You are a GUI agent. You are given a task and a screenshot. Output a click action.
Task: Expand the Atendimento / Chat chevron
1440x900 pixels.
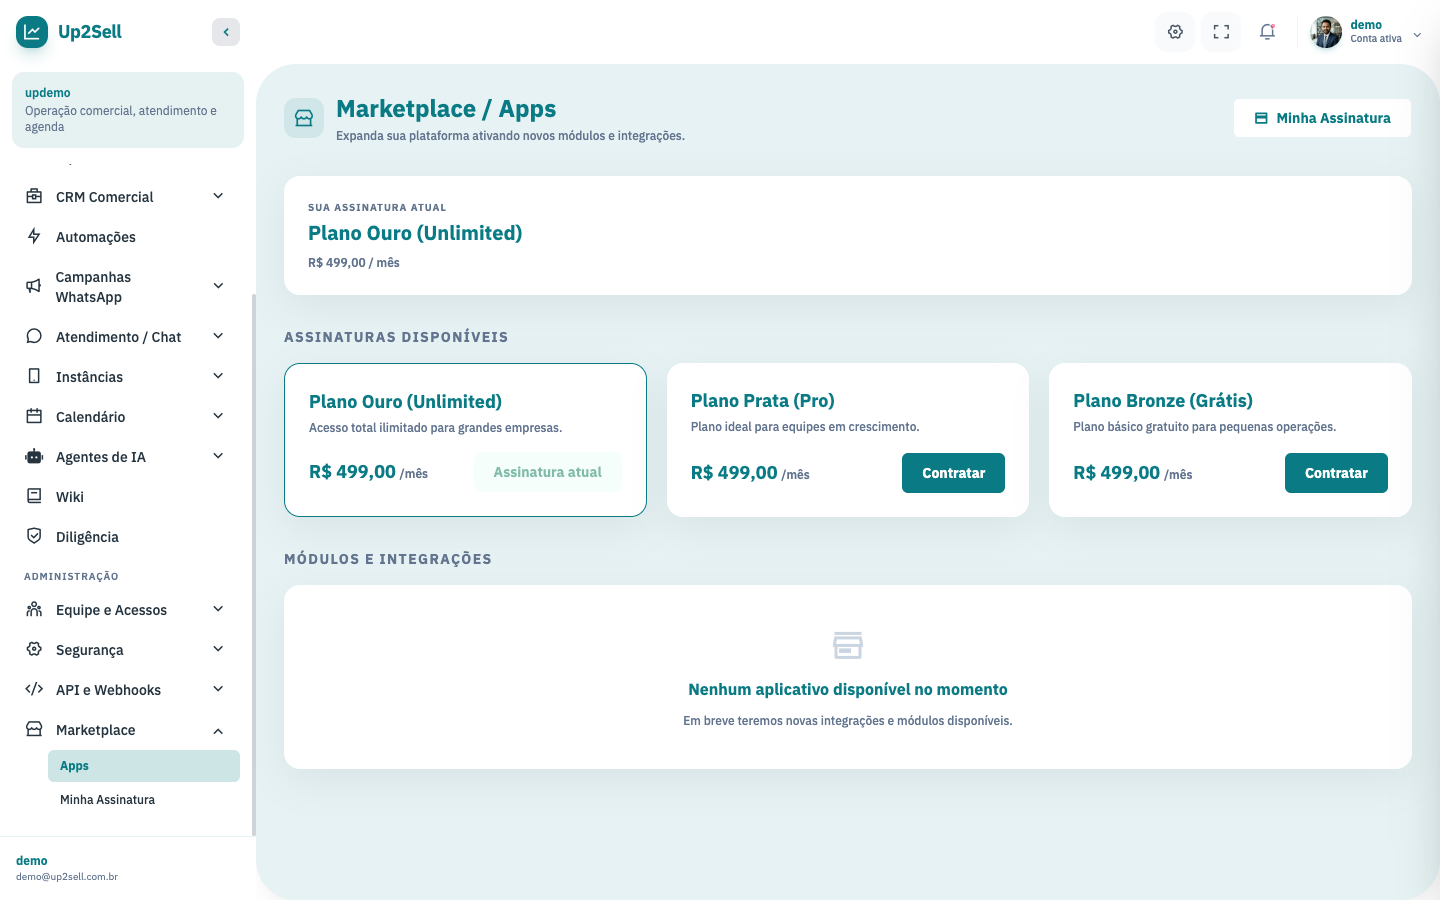(218, 336)
